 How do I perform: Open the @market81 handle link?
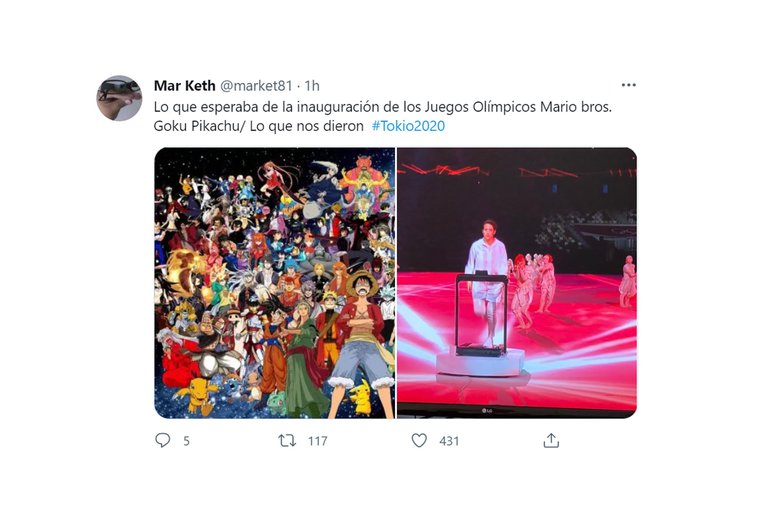256,86
